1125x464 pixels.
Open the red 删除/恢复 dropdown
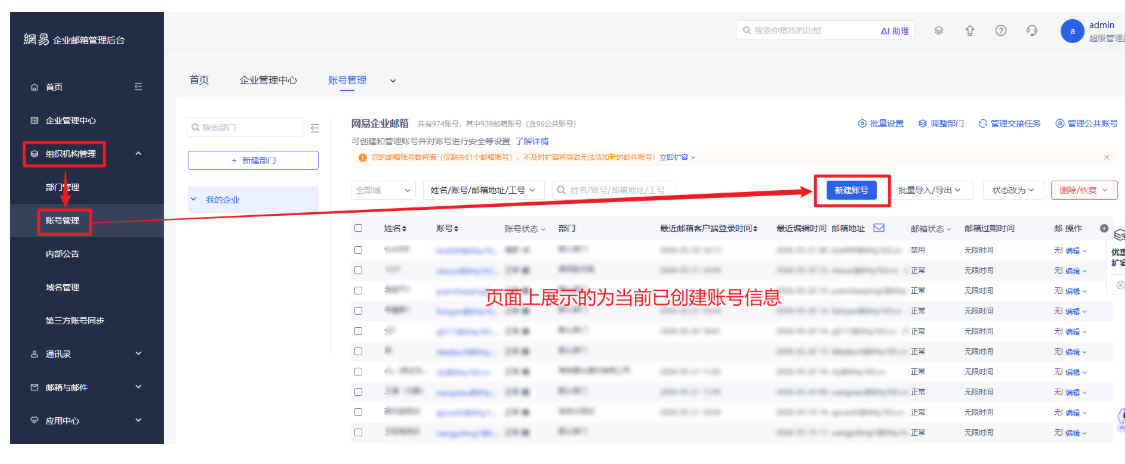point(1084,190)
